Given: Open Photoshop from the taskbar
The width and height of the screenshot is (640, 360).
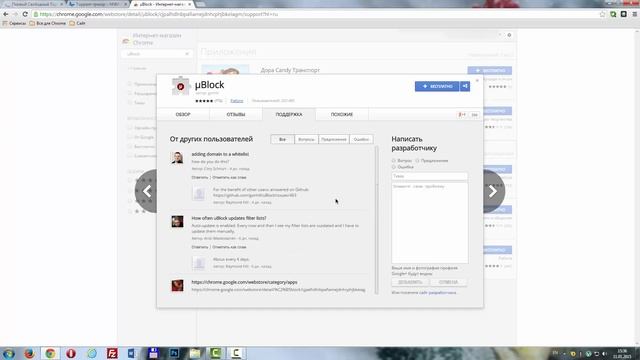Looking at the screenshot, I should pos(174,353).
